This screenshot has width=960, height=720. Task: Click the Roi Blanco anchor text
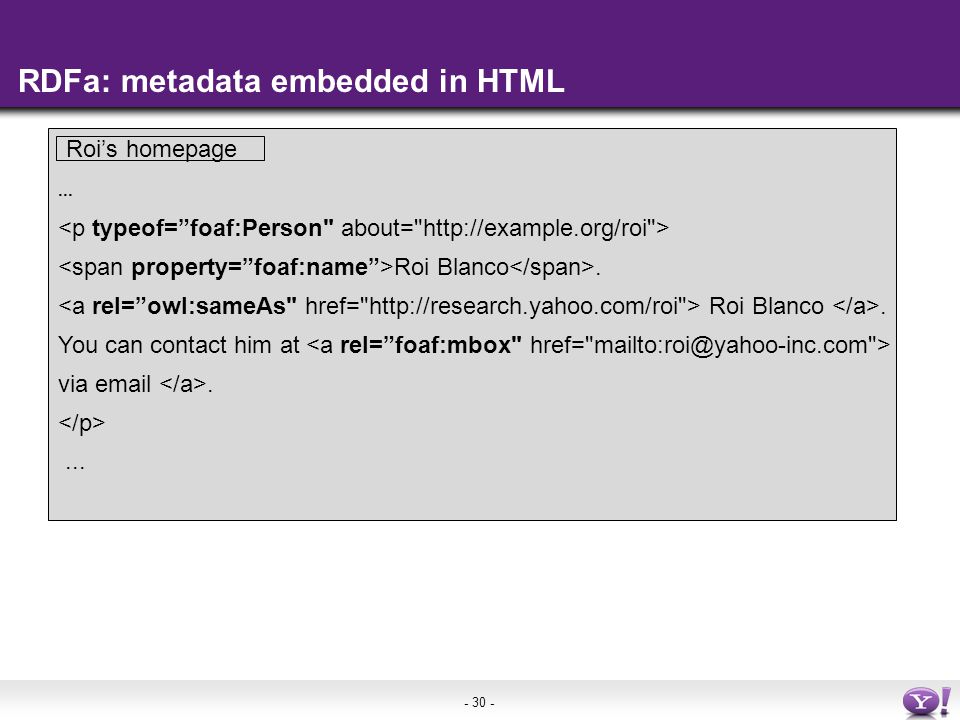click(766, 306)
